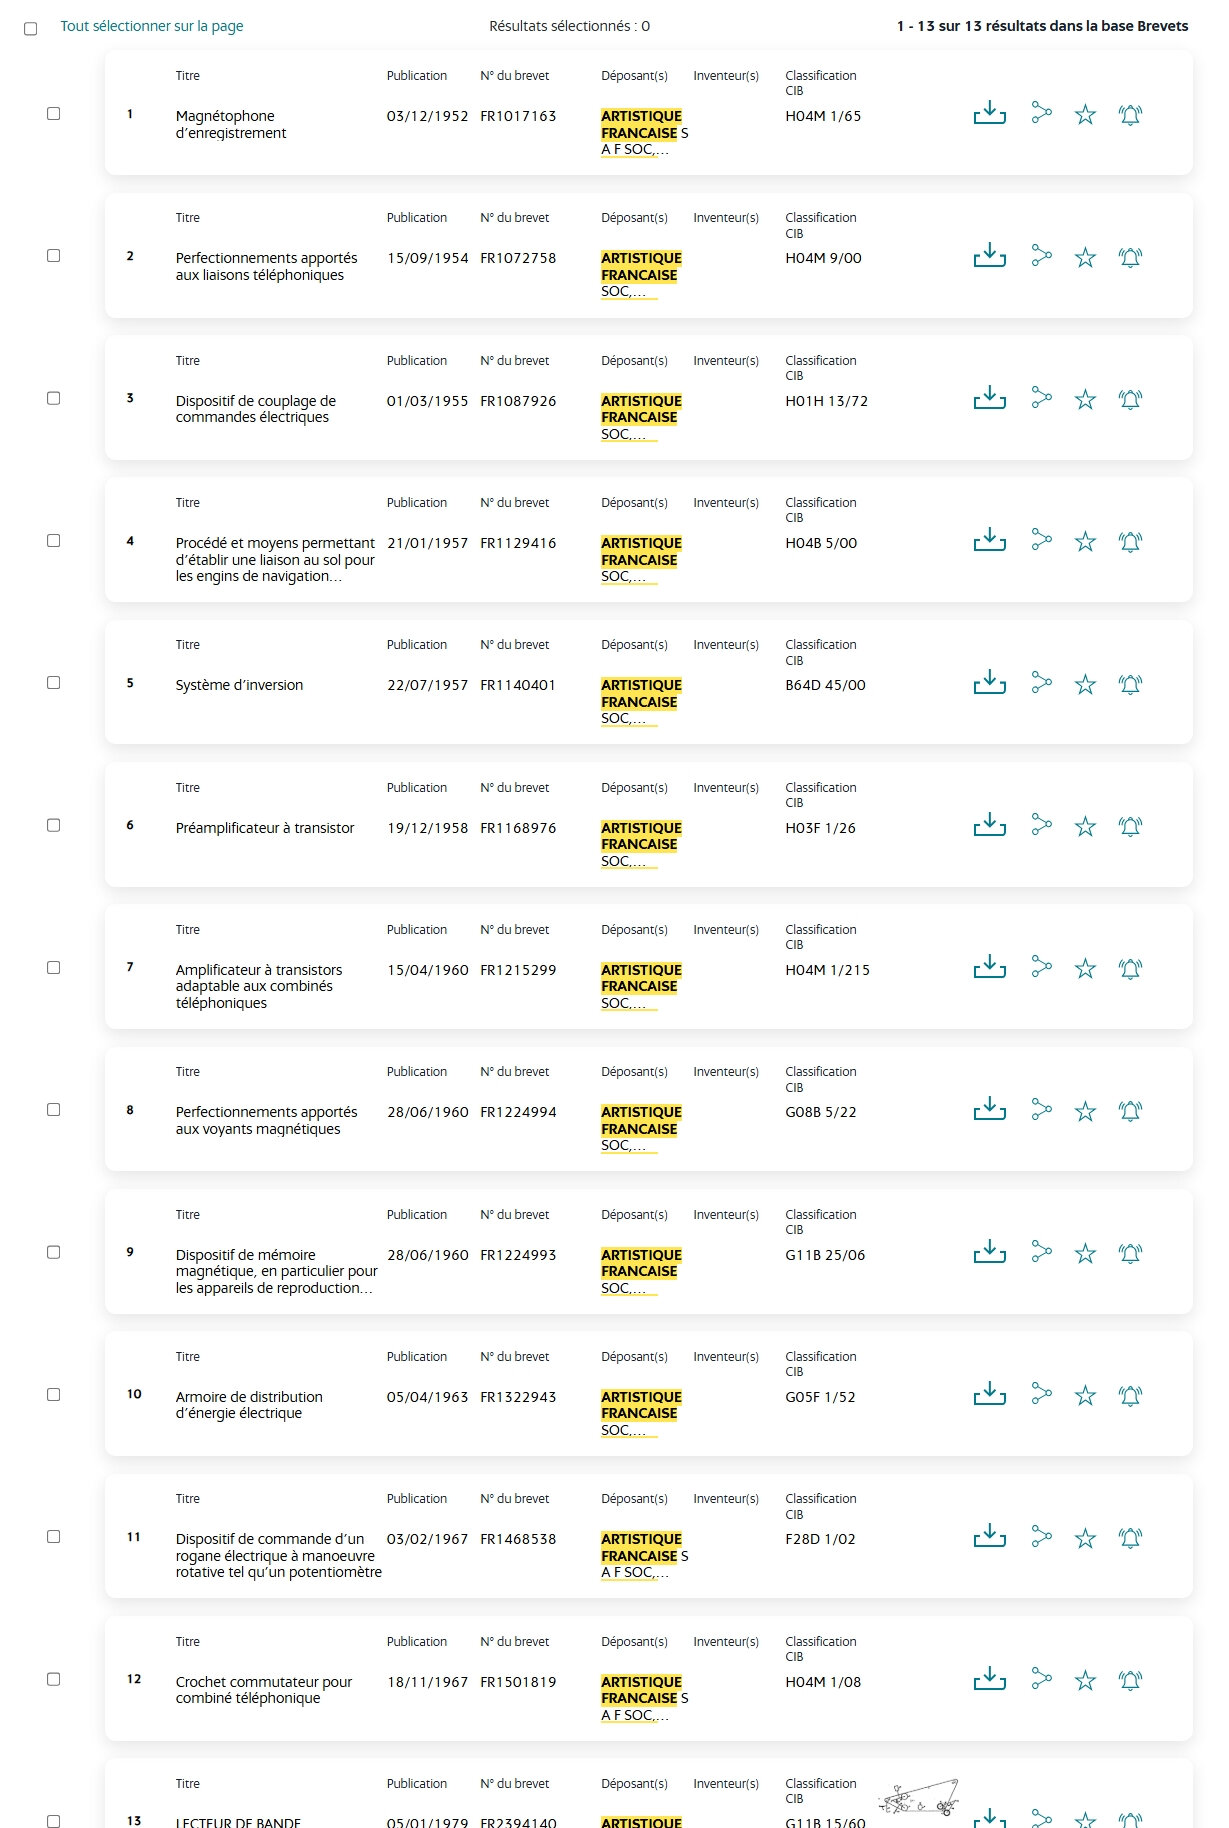Share patent FR1072758 result
The height and width of the screenshot is (1828, 1229).
[1041, 256]
